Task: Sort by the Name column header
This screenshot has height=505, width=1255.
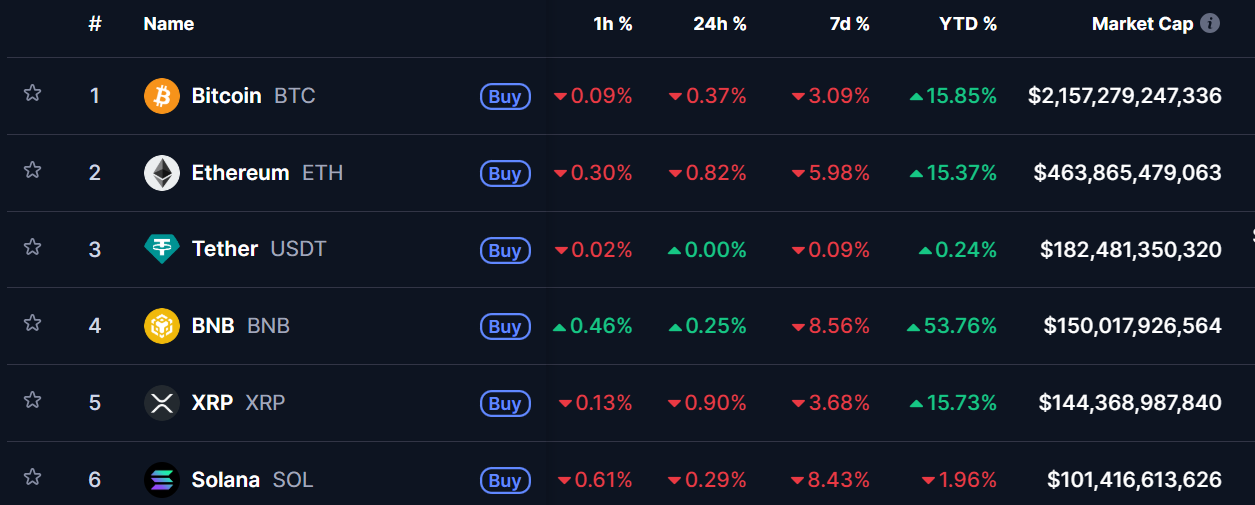Action: click(169, 24)
